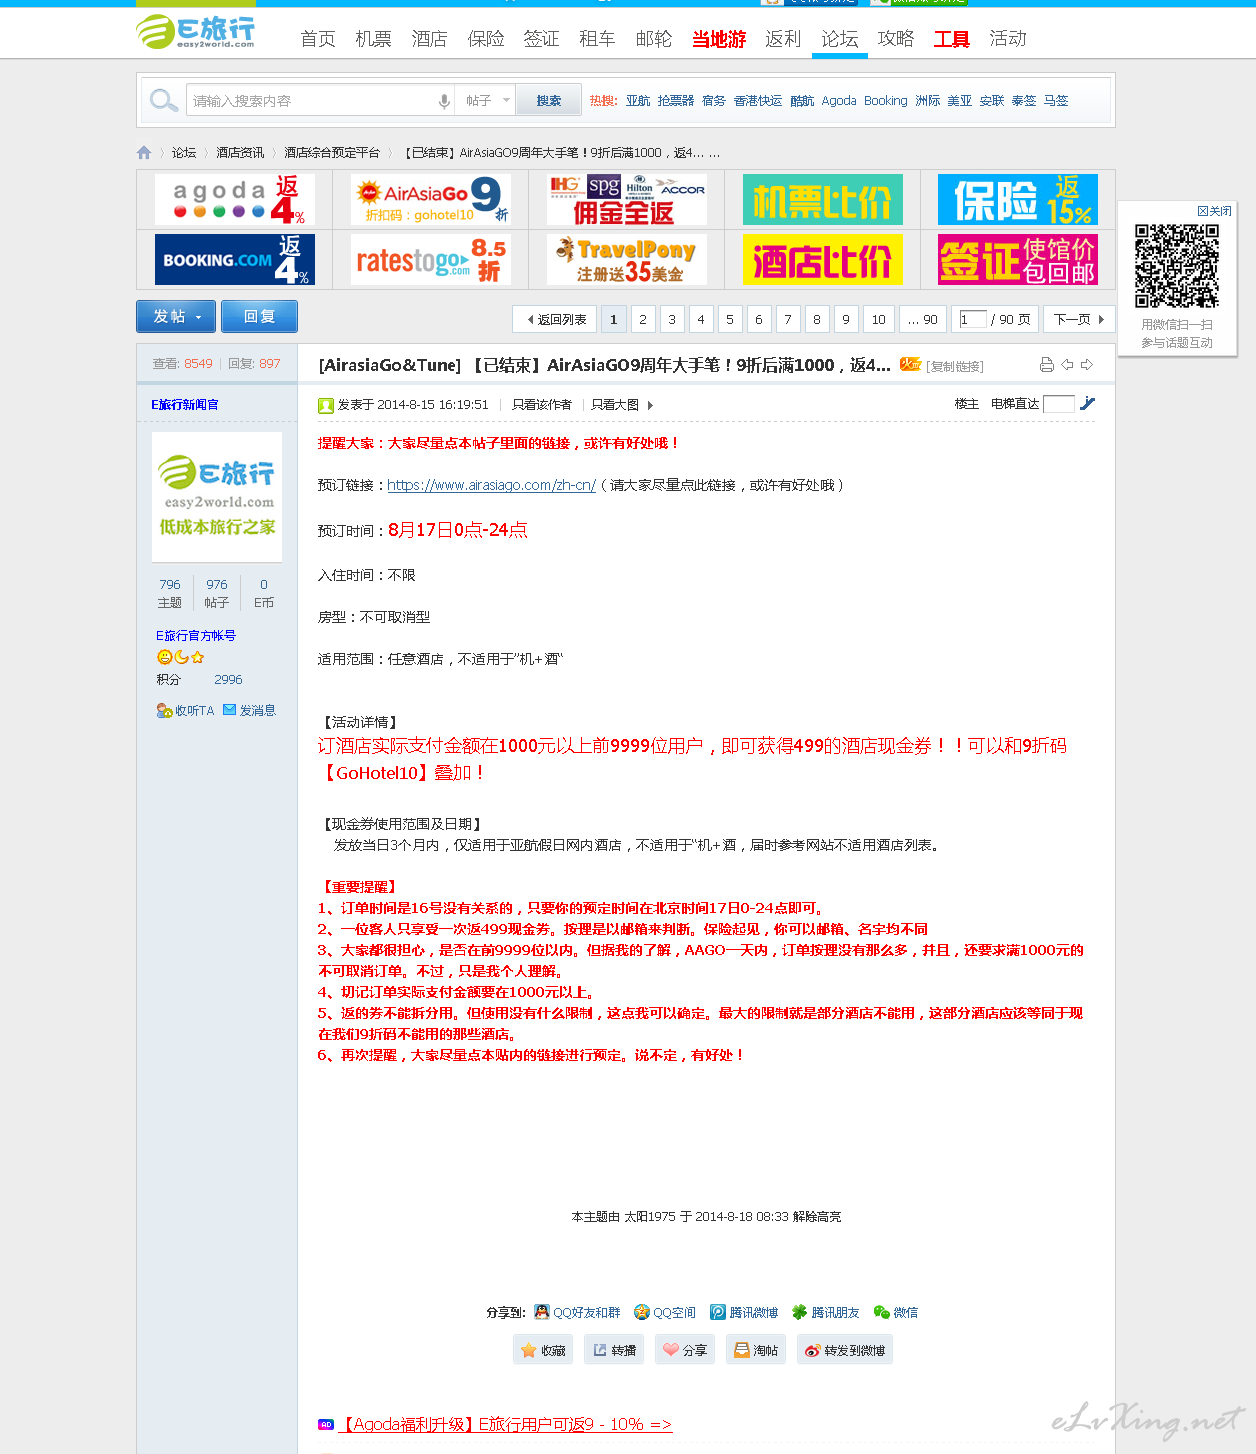Click the elevator jump go icon
This screenshot has width=1256, height=1454.
point(1087,403)
